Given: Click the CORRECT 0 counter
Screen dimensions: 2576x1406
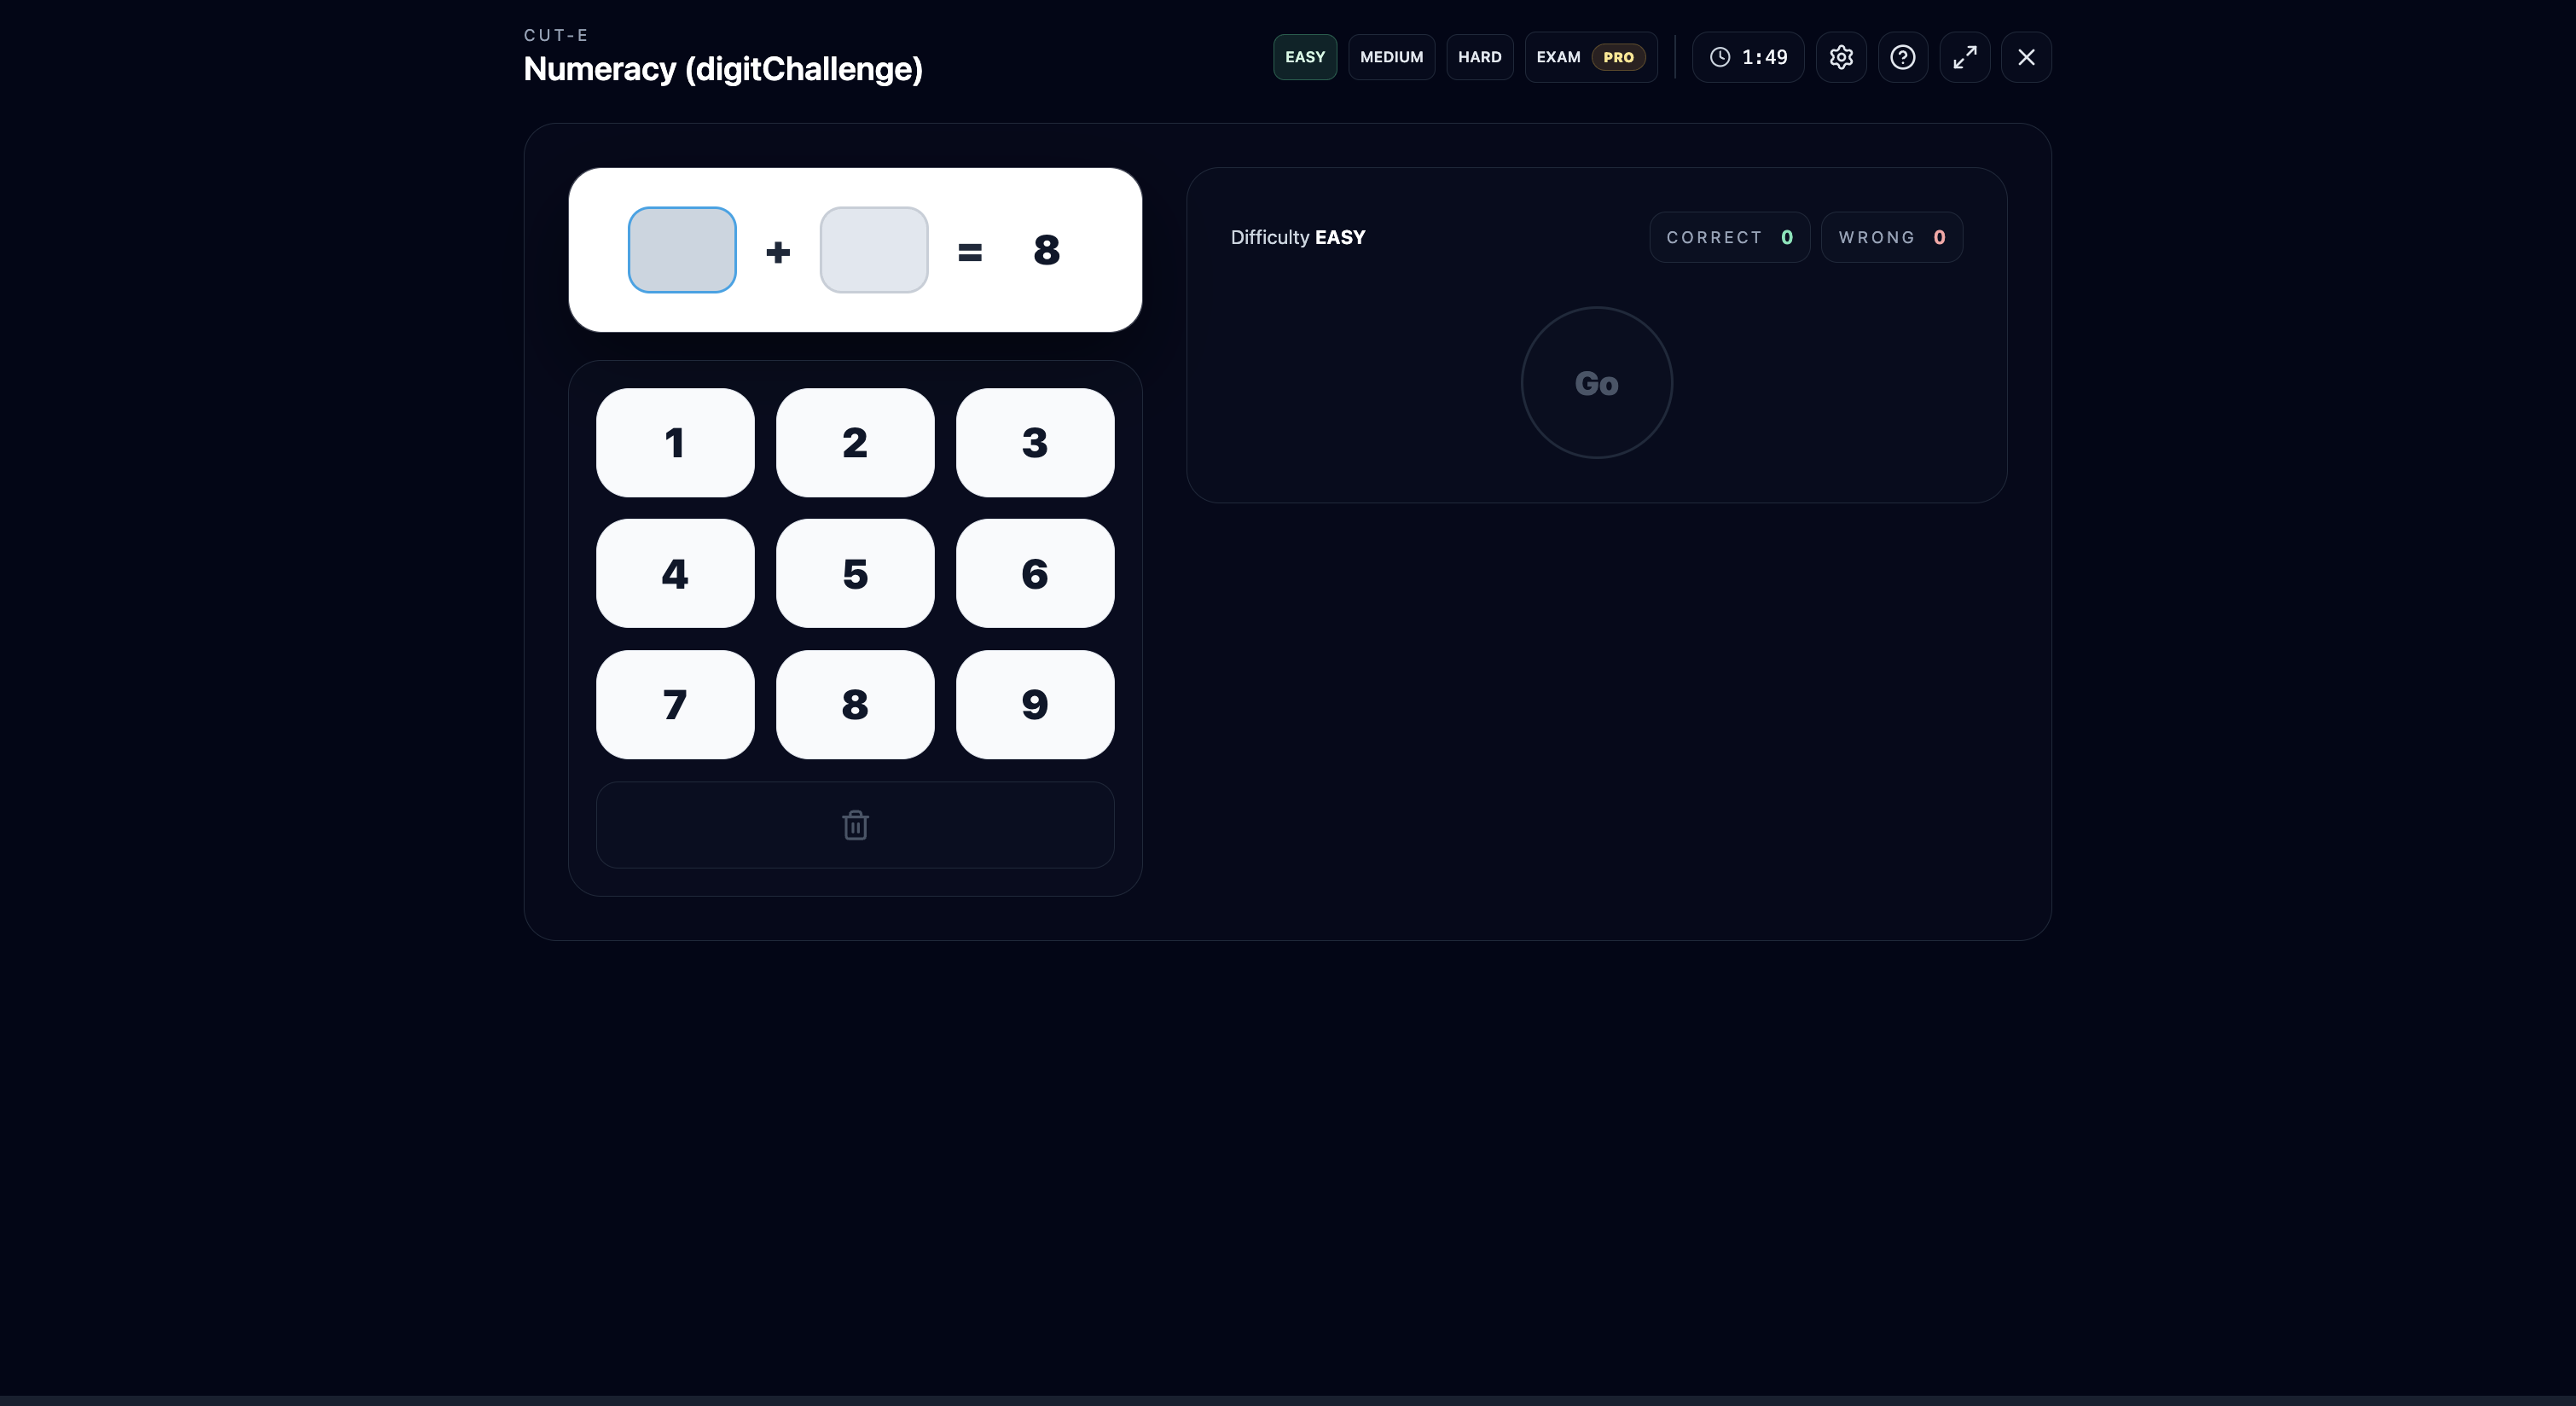Looking at the screenshot, I should coord(1729,237).
